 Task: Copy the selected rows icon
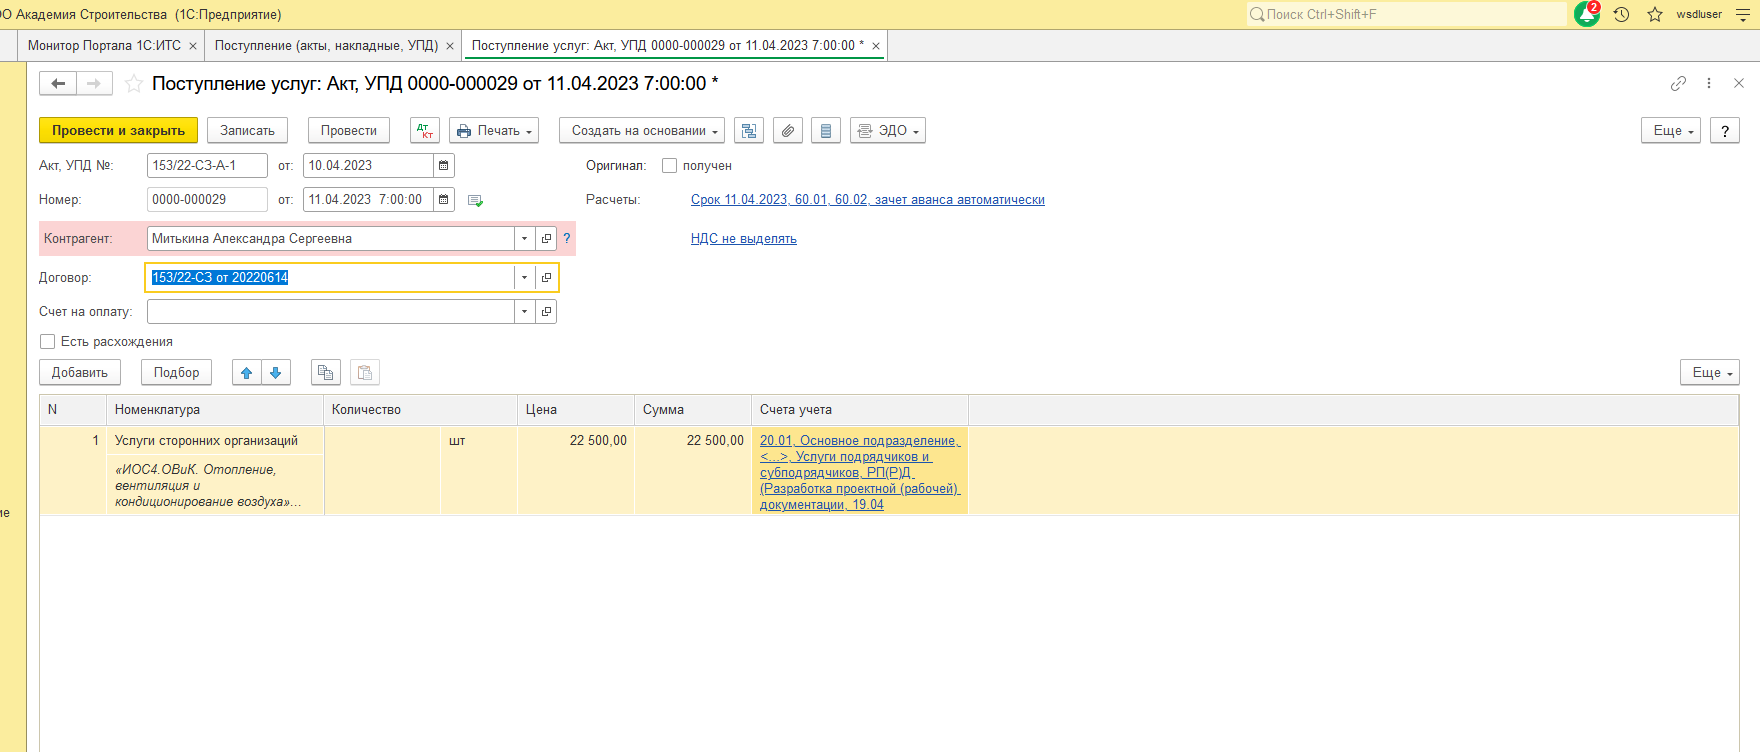[x=325, y=373]
